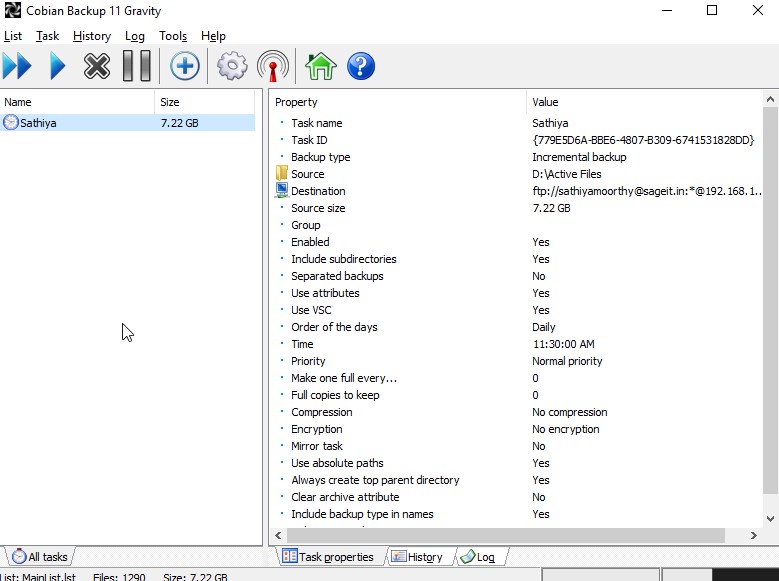Open the Task menu
The image size is (779, 581).
click(47, 36)
